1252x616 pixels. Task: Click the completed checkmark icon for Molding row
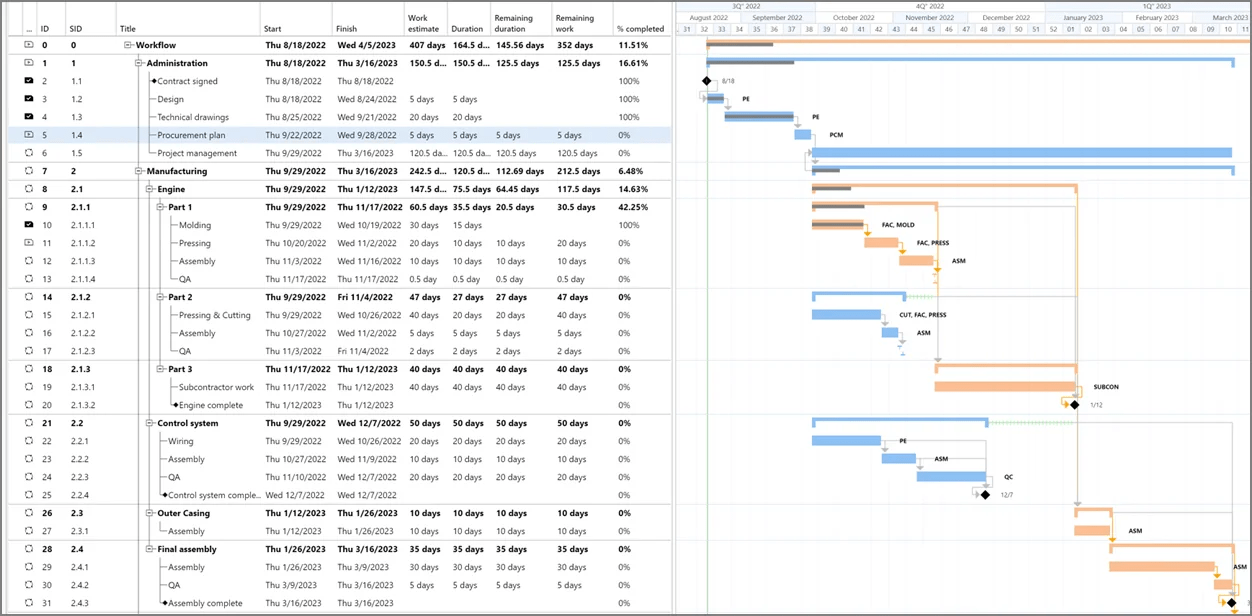pyautogui.click(x=28, y=225)
